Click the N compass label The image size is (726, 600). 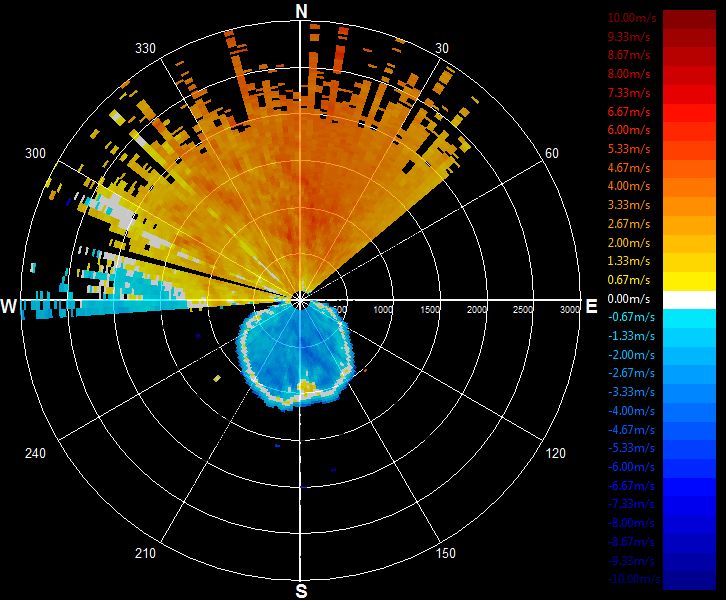tap(301, 12)
